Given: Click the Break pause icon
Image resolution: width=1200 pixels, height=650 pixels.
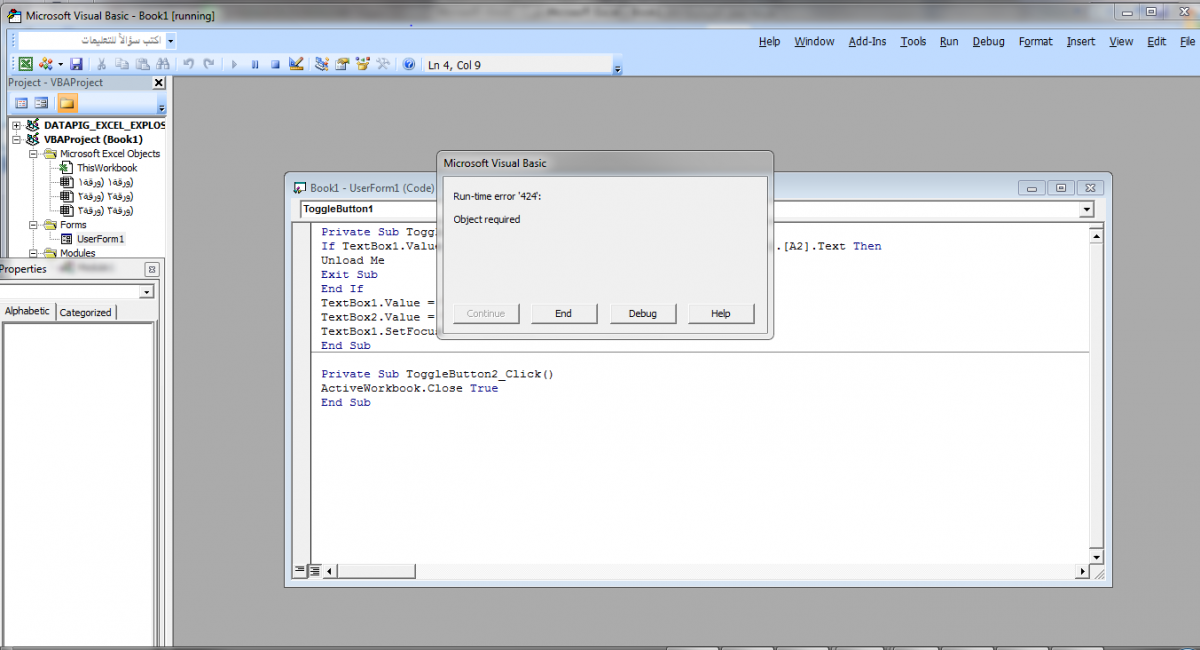Looking at the screenshot, I should 255,64.
